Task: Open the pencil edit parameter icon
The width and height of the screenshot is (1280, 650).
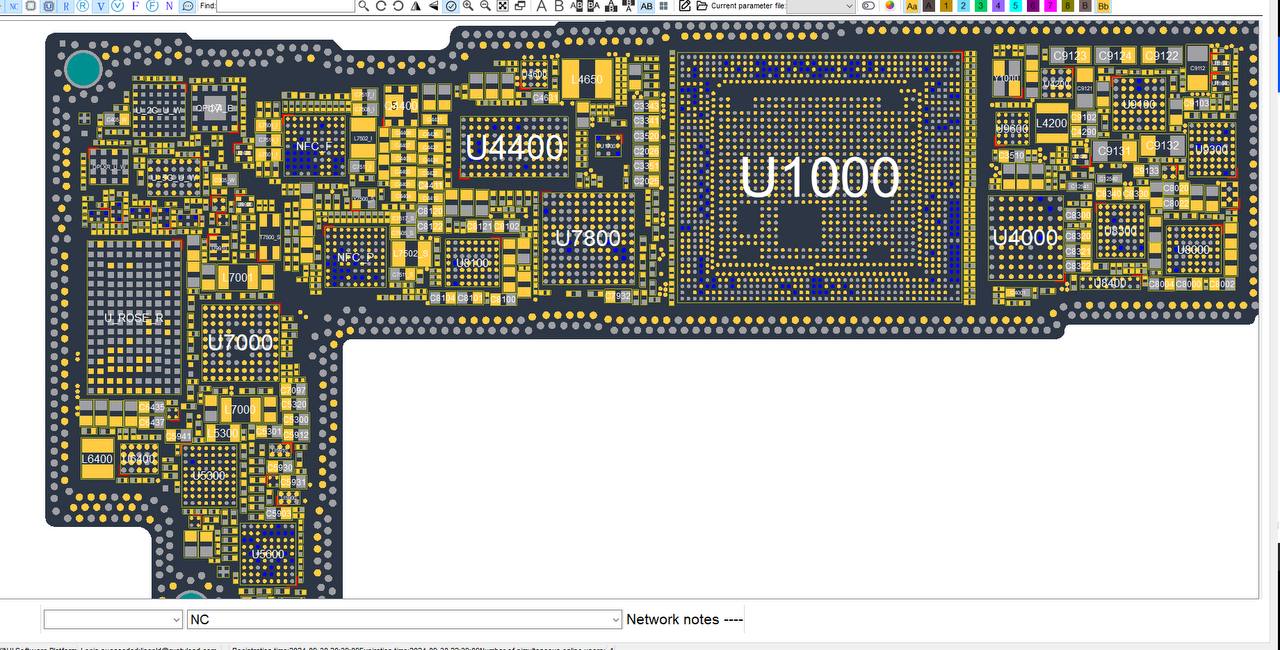Action: (x=685, y=6)
